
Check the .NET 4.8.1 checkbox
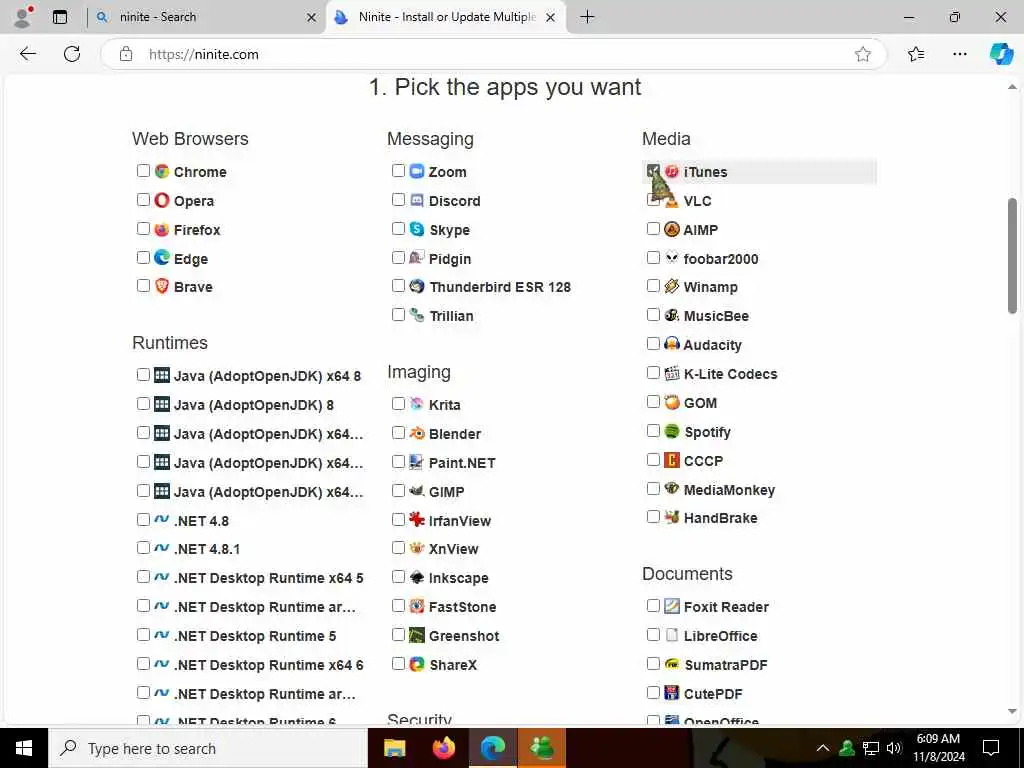[x=143, y=548]
